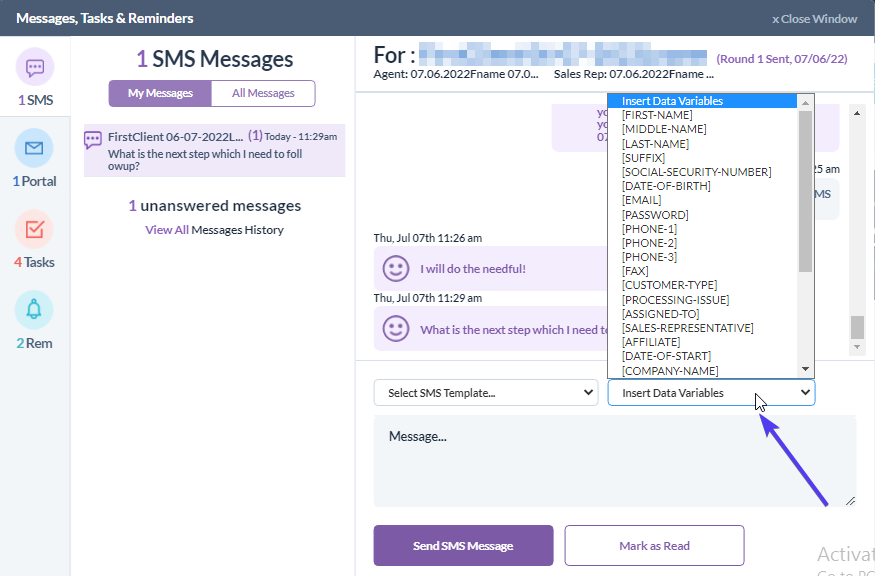Click the variables list scrollbar down arrow
875x576 pixels.
(x=806, y=370)
